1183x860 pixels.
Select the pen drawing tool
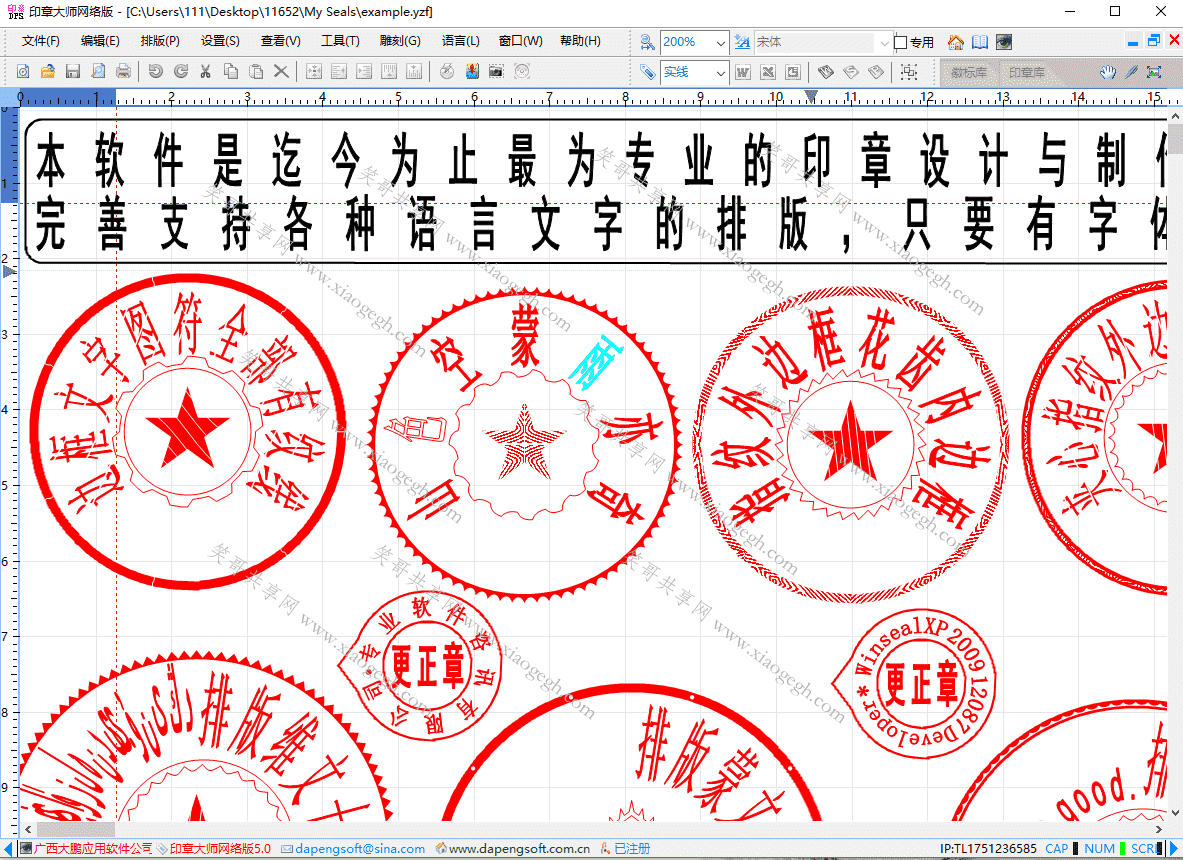(x=1131, y=72)
